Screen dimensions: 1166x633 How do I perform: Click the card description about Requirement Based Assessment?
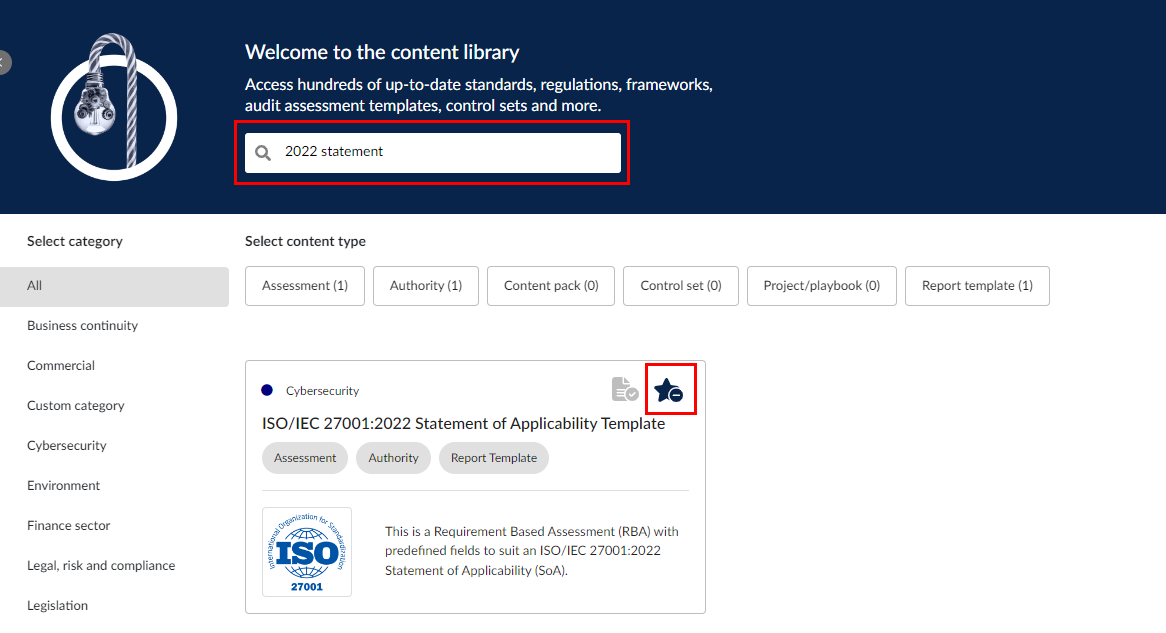532,551
